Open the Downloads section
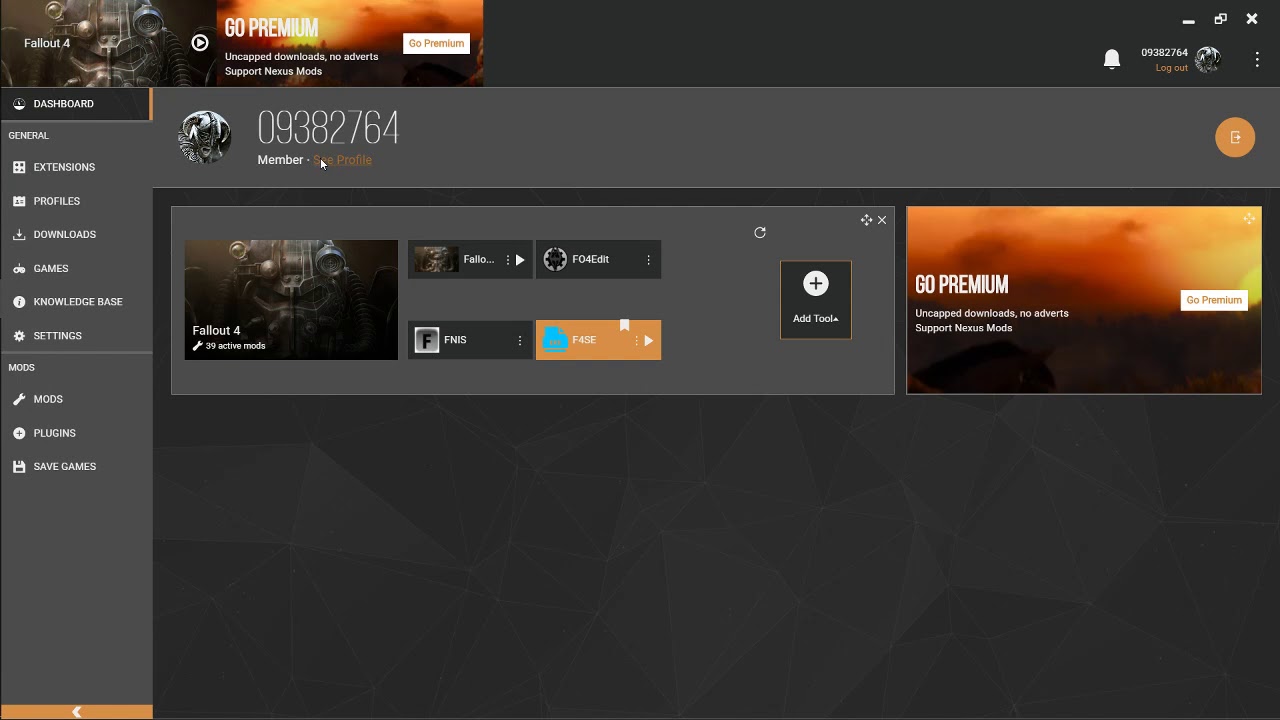 point(75,235)
